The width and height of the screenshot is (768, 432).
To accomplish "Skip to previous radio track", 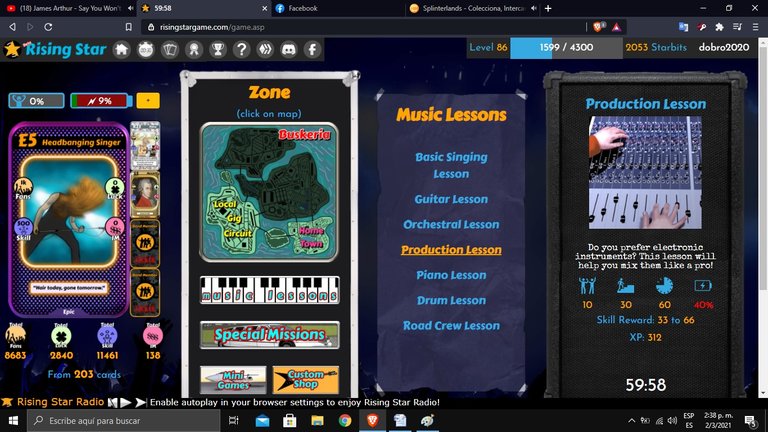I will coord(113,402).
